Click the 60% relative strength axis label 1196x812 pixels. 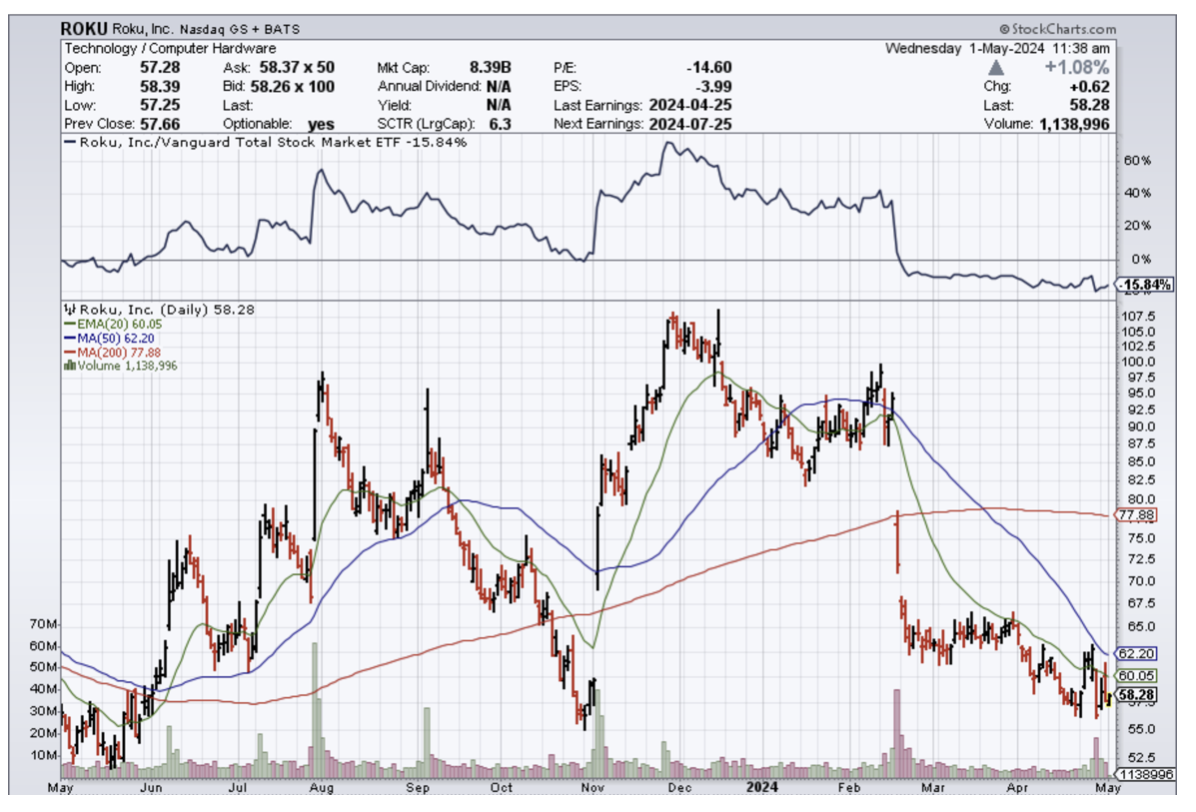click(1137, 161)
